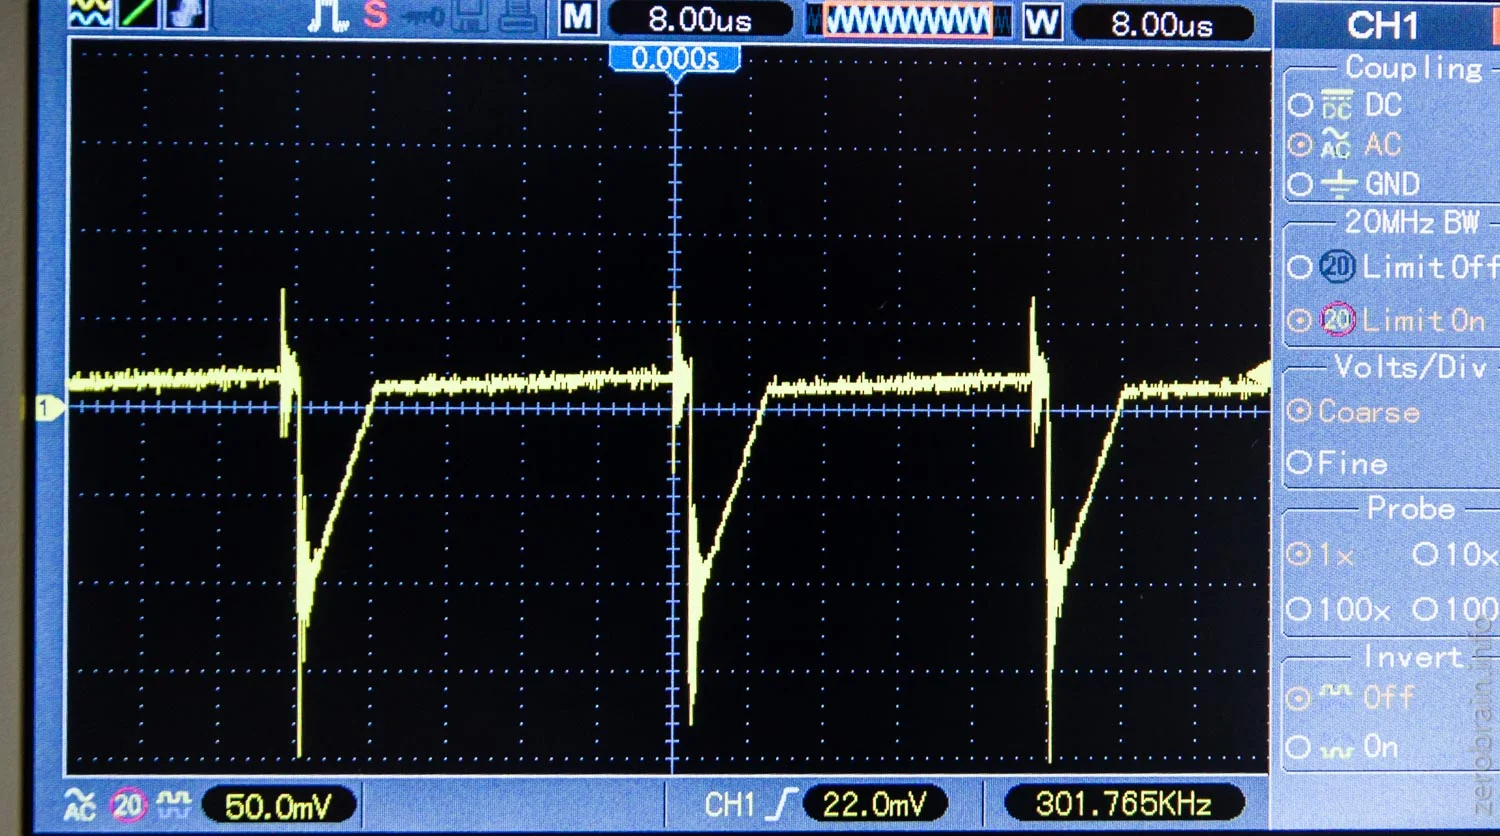Click the CH1 trigger source label at bottom
The image size is (1500, 836).
(730, 805)
